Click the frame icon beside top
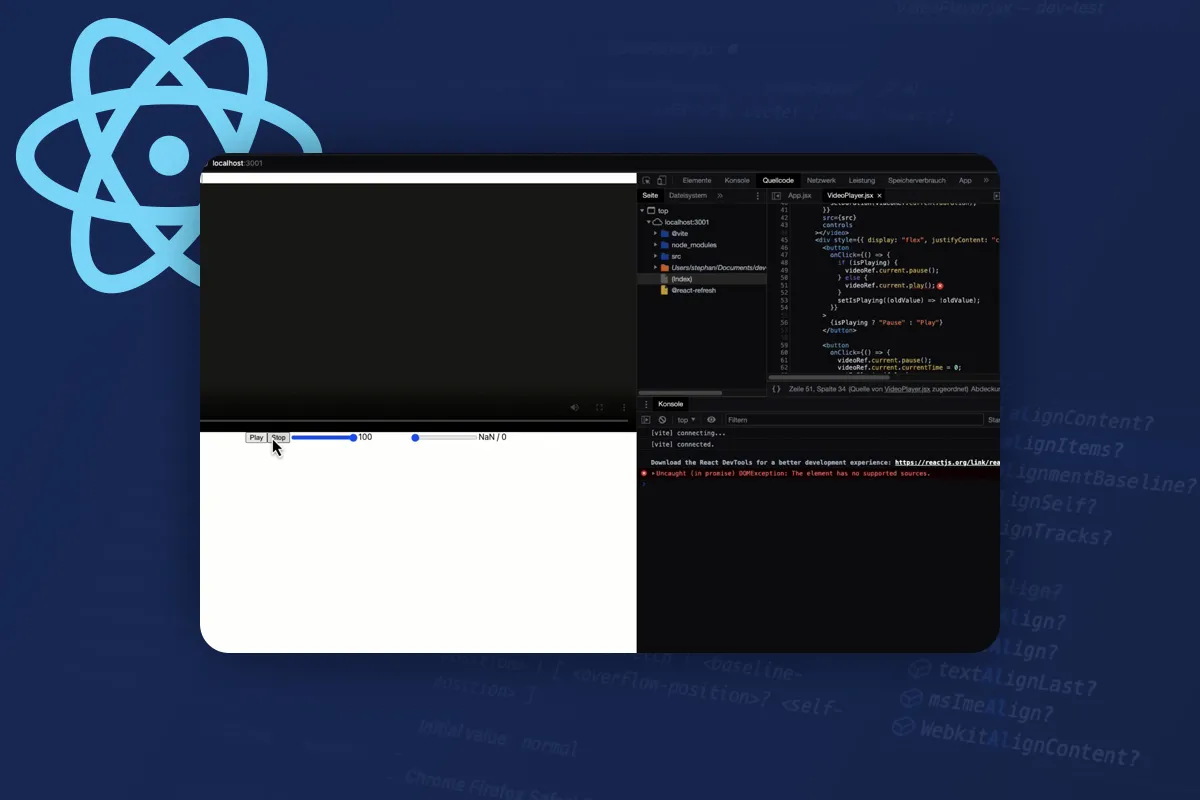The image size is (1200, 800). tap(651, 210)
